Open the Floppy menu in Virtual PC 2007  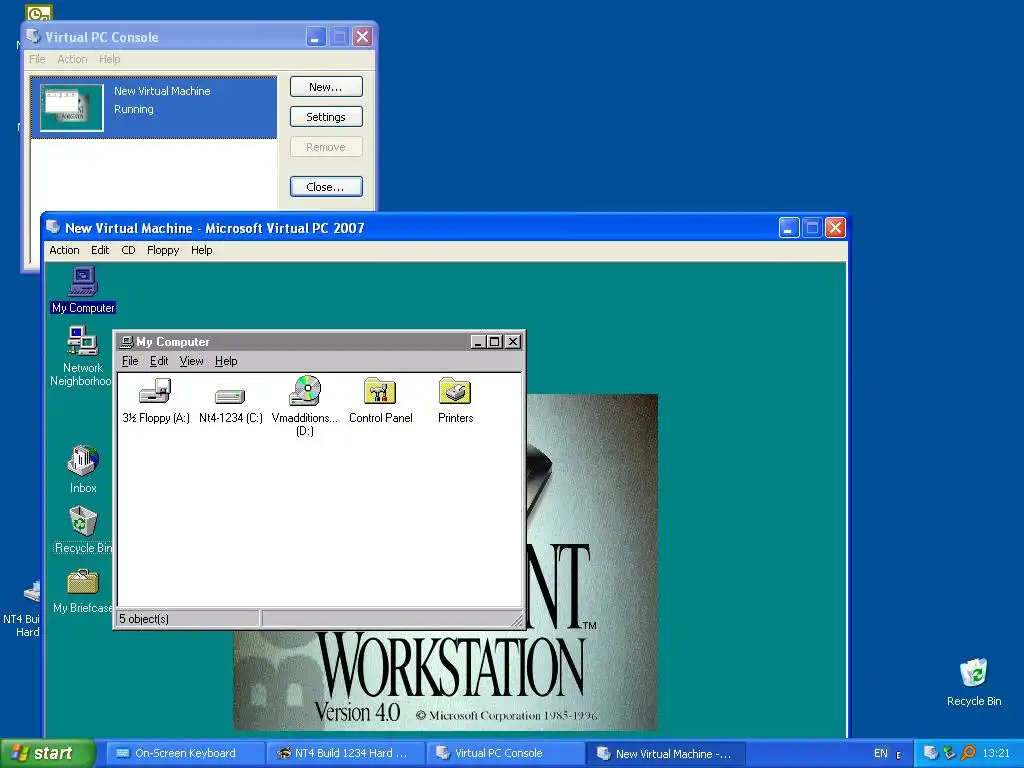[x=163, y=250]
